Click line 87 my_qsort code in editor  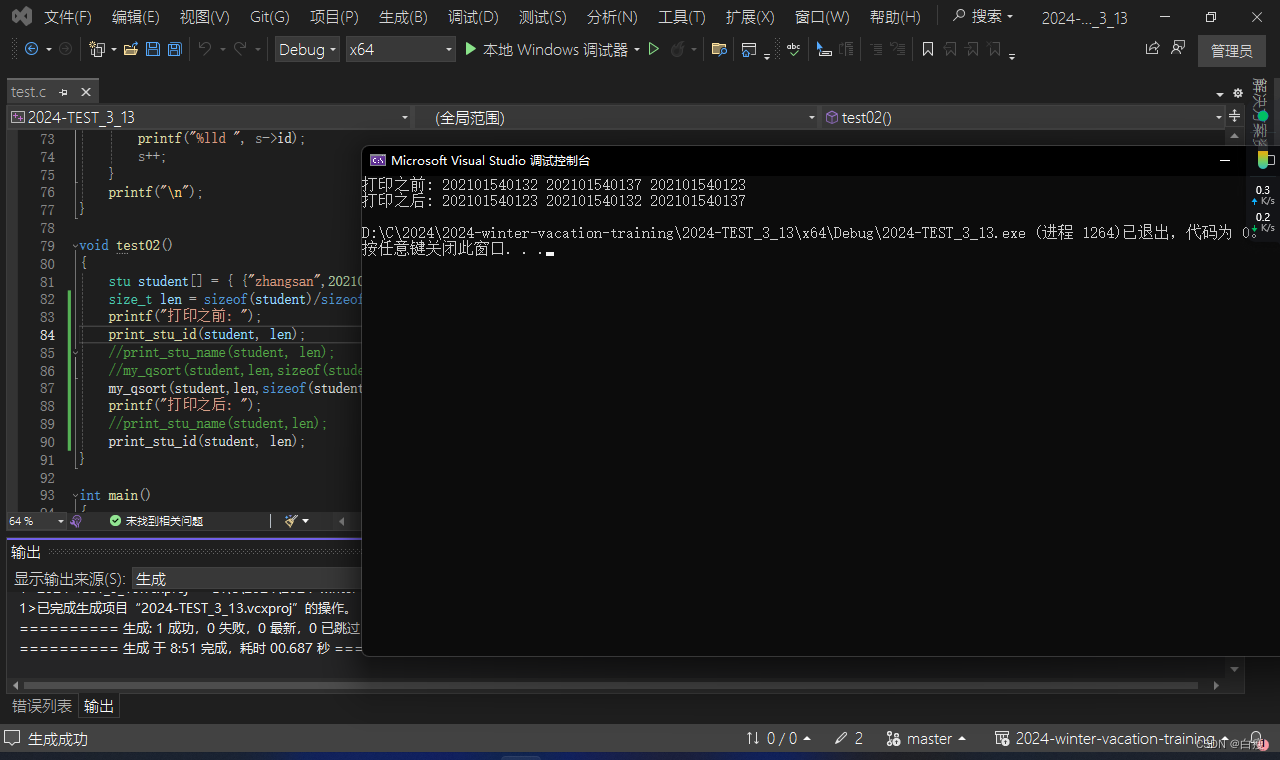pyautogui.click(x=235, y=388)
